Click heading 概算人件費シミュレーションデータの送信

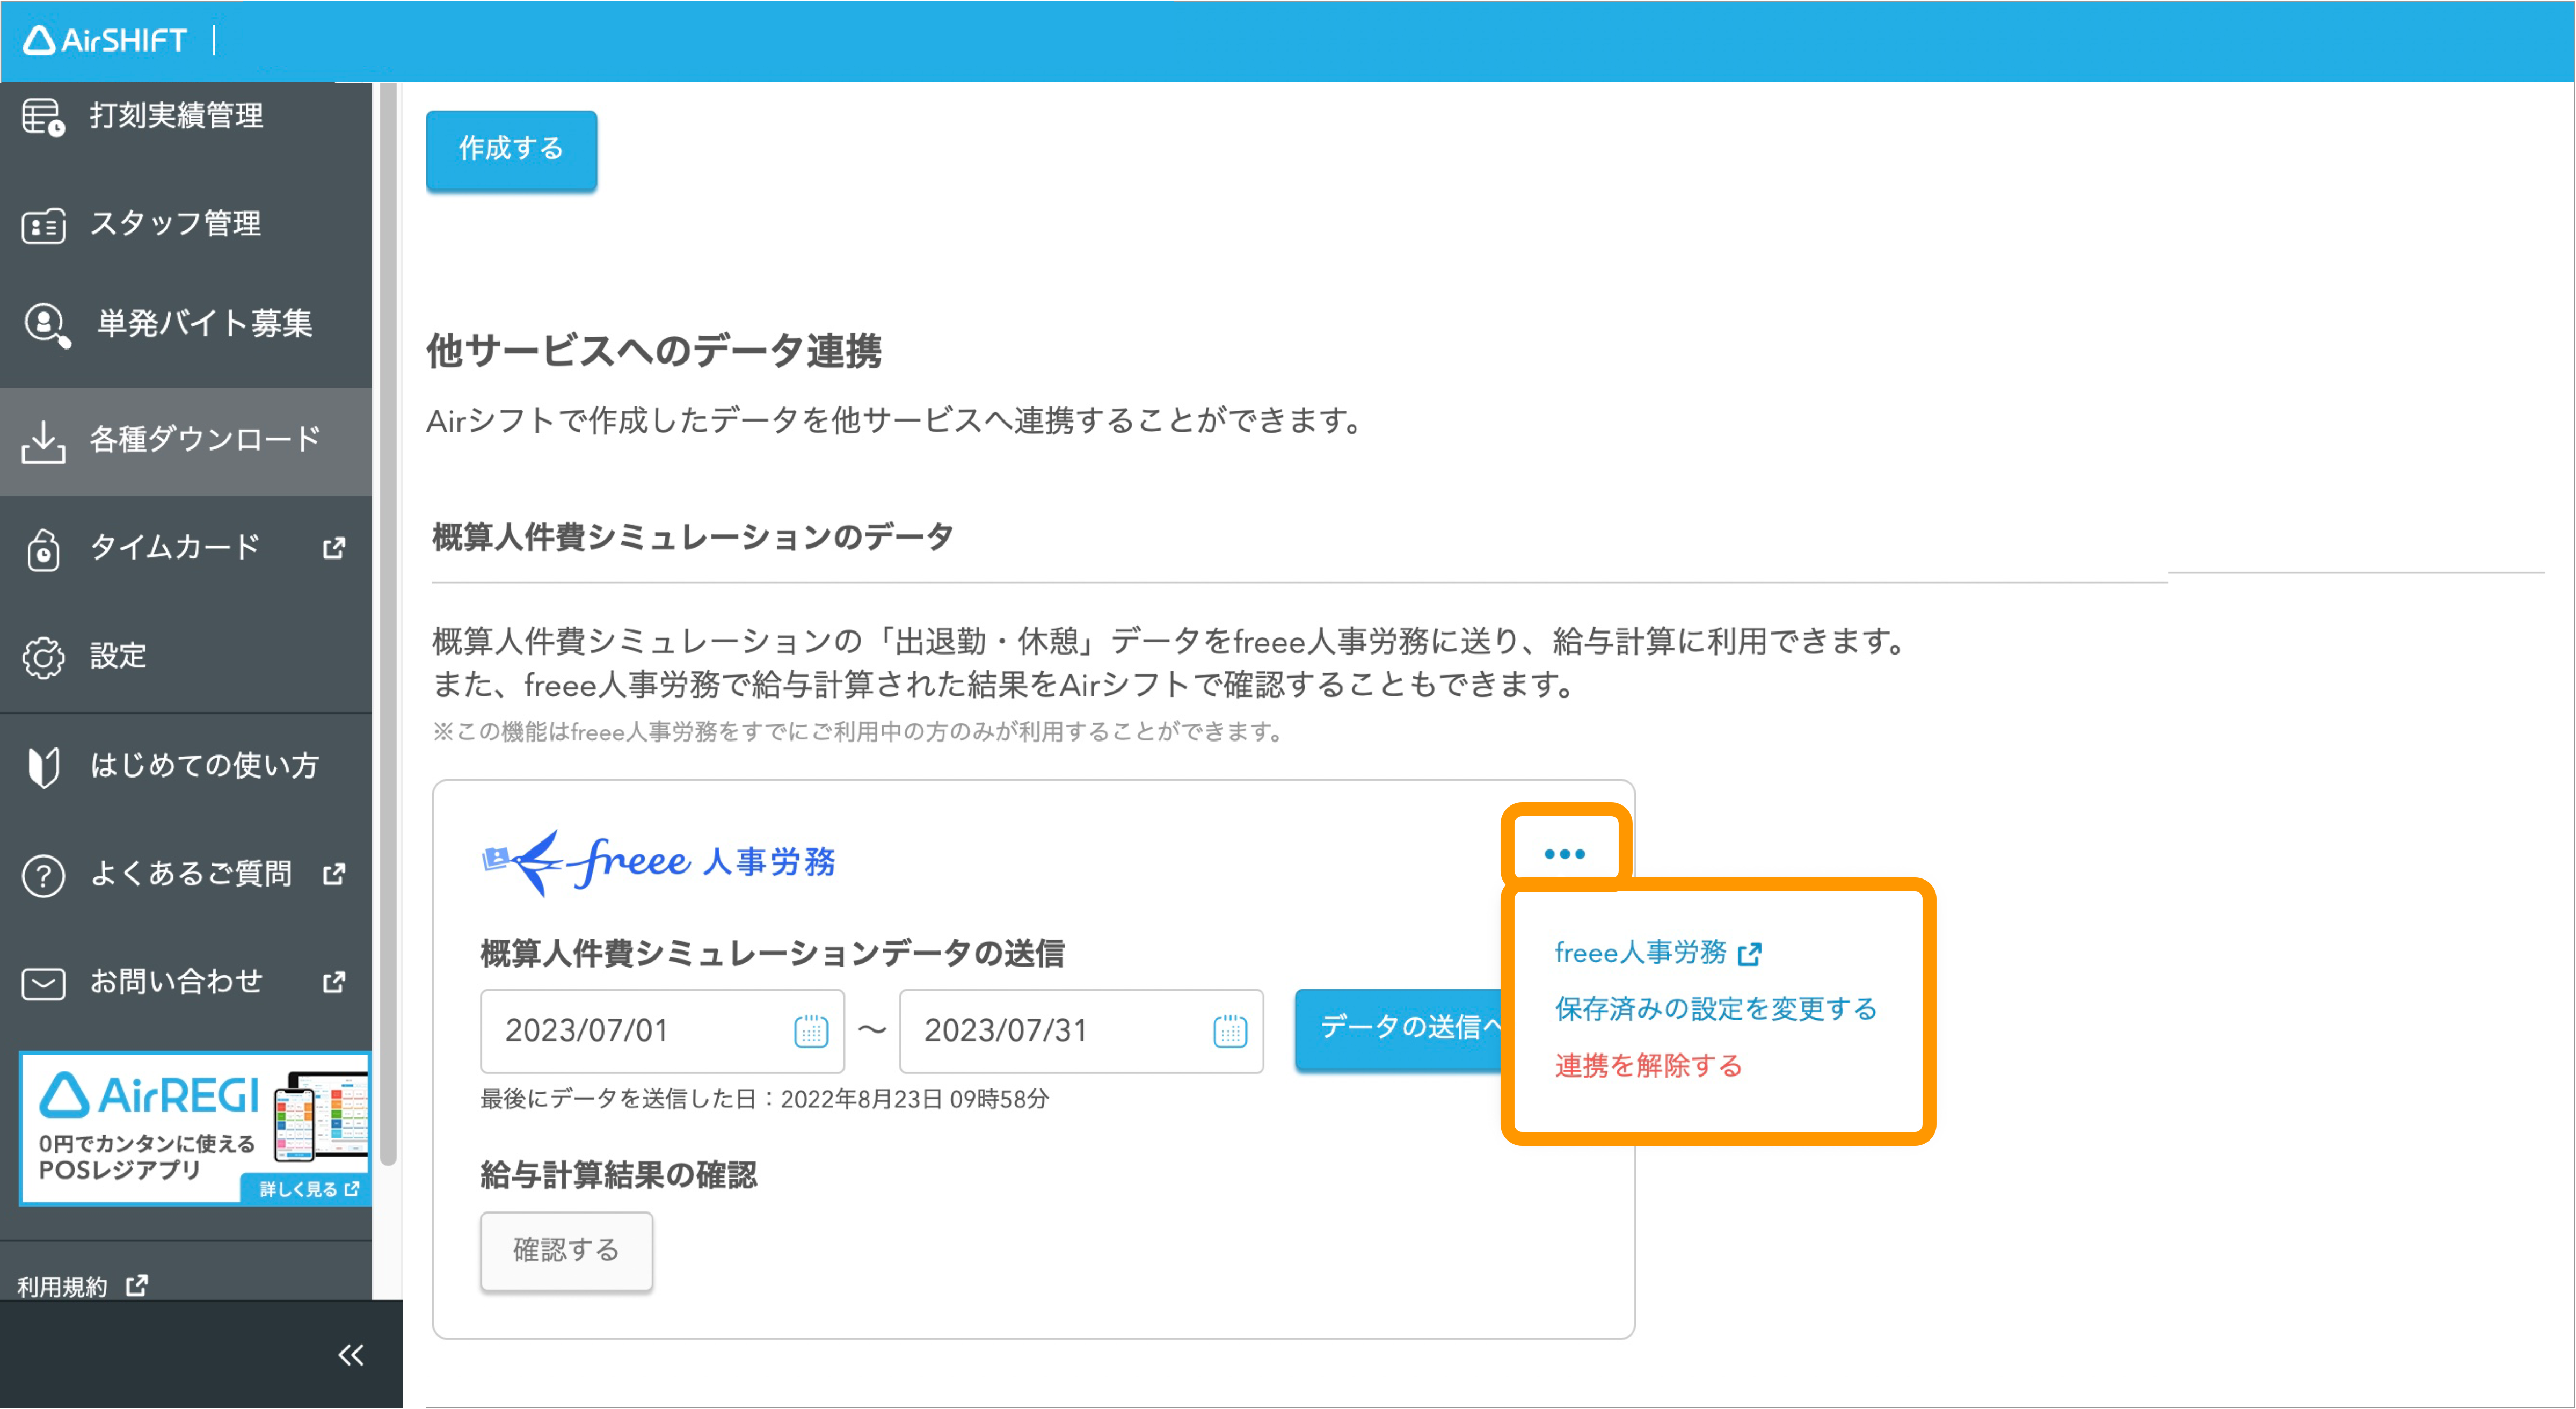pyautogui.click(x=772, y=953)
